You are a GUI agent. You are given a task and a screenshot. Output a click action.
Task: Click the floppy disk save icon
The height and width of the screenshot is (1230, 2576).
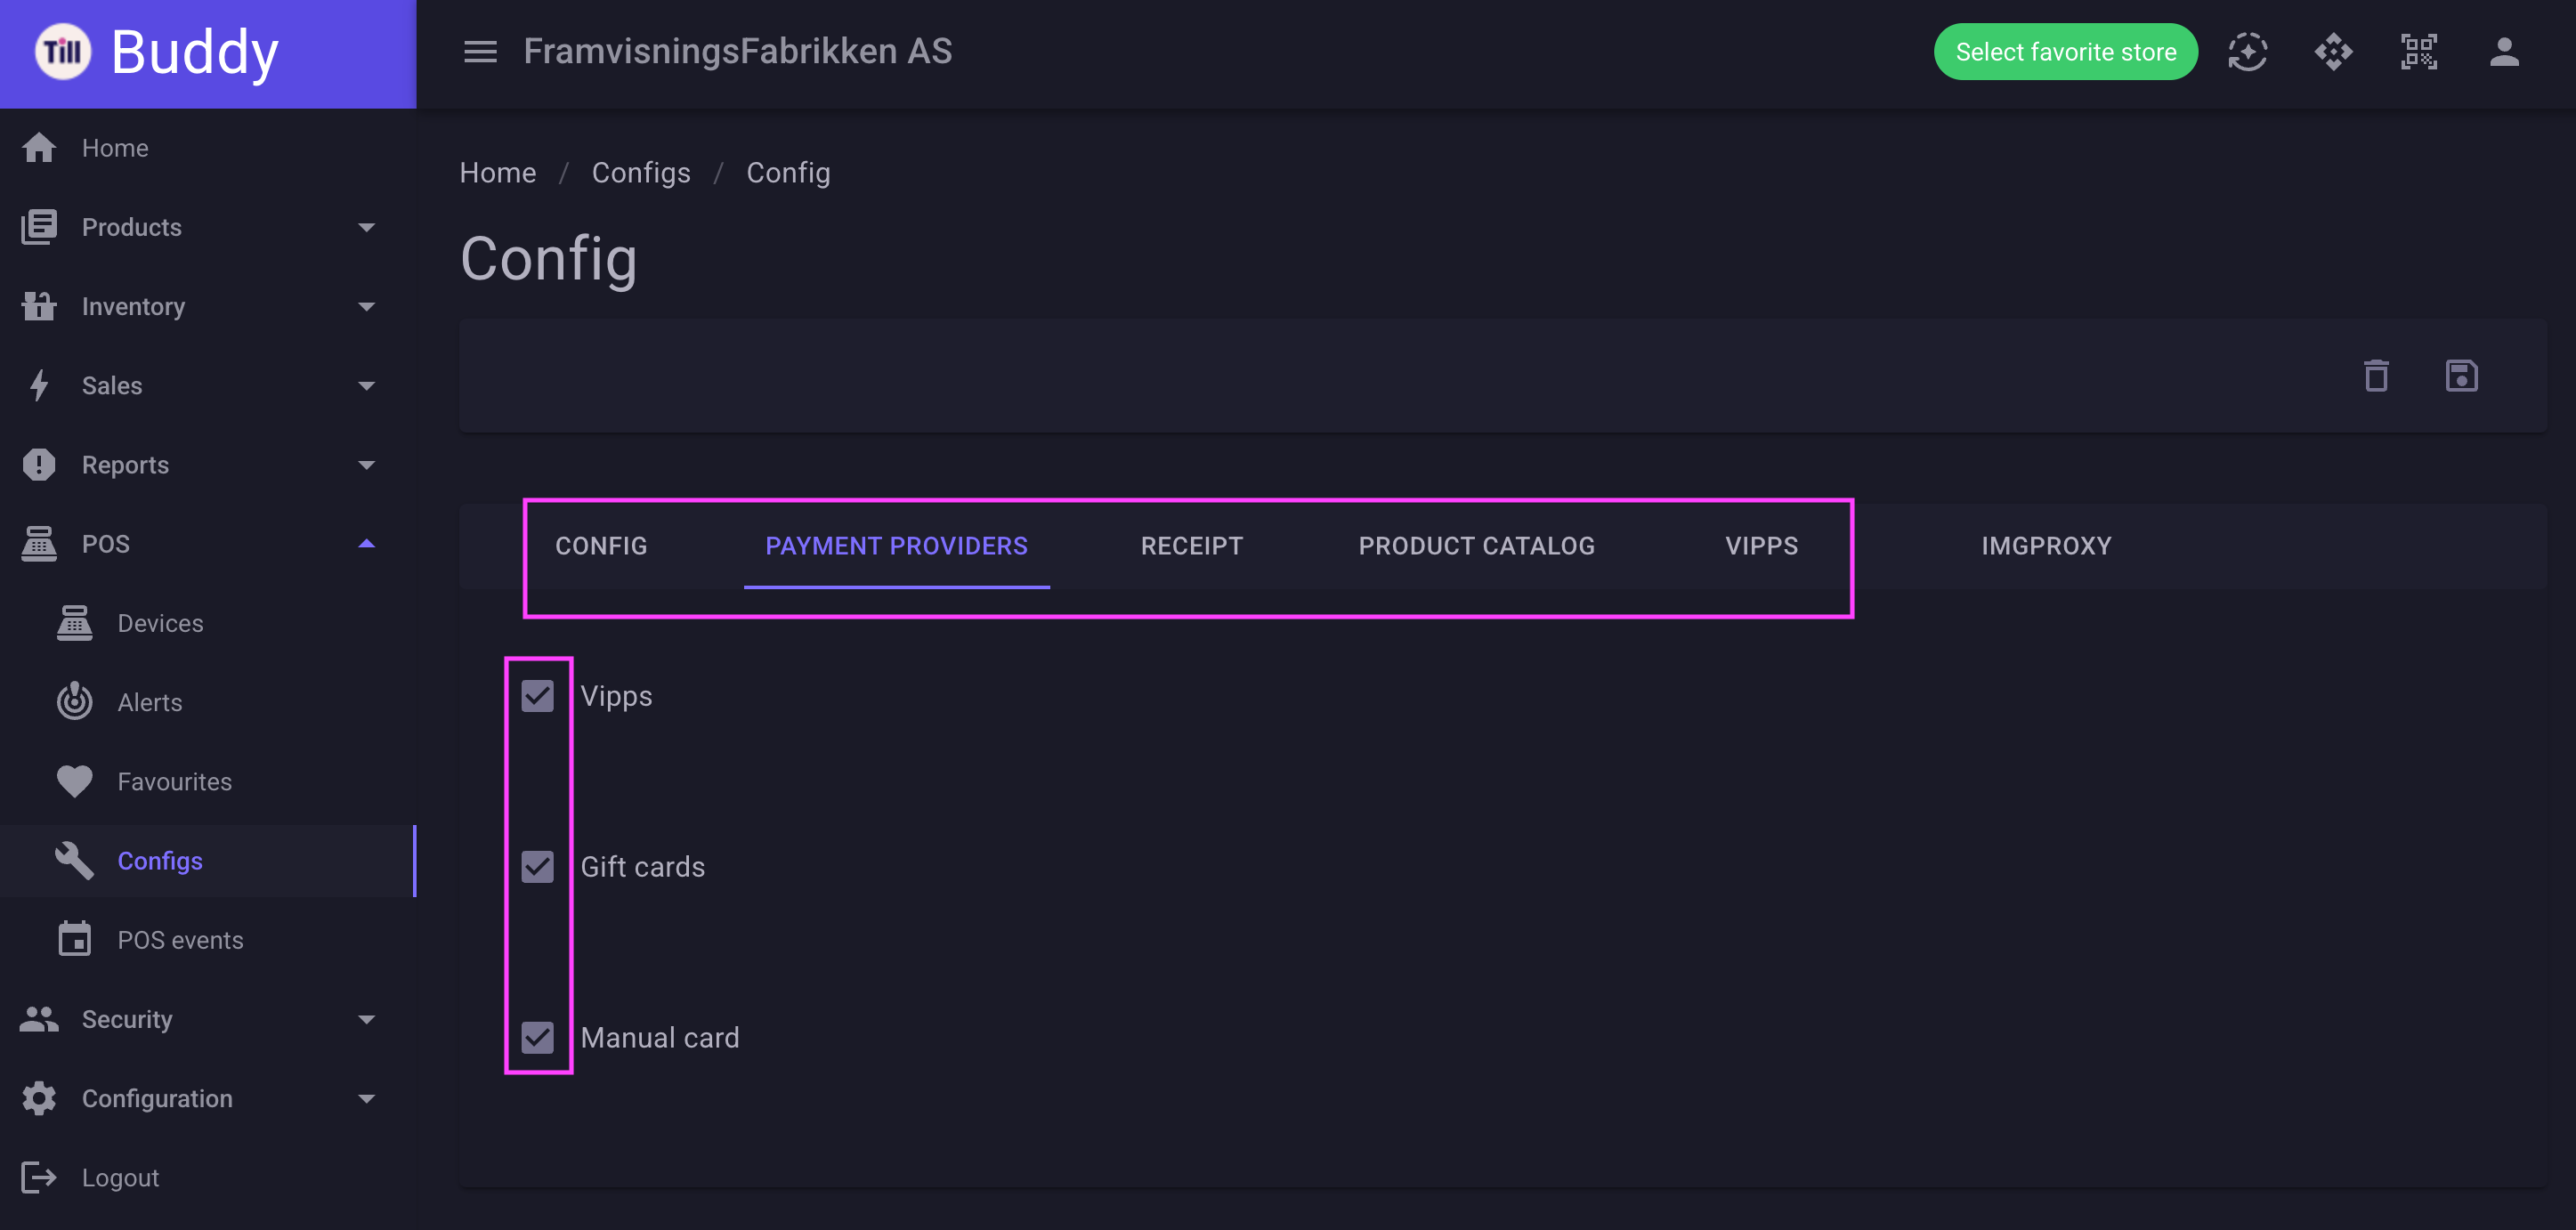click(2461, 376)
